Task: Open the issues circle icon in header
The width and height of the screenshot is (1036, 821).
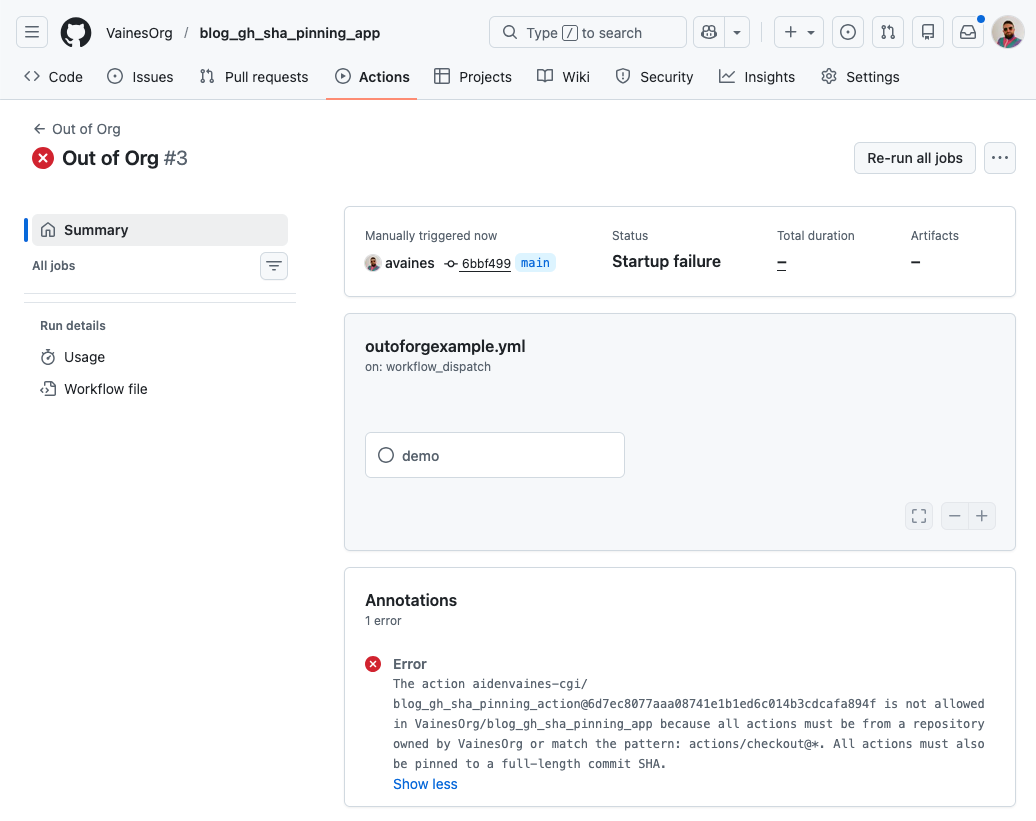Action: point(848,32)
